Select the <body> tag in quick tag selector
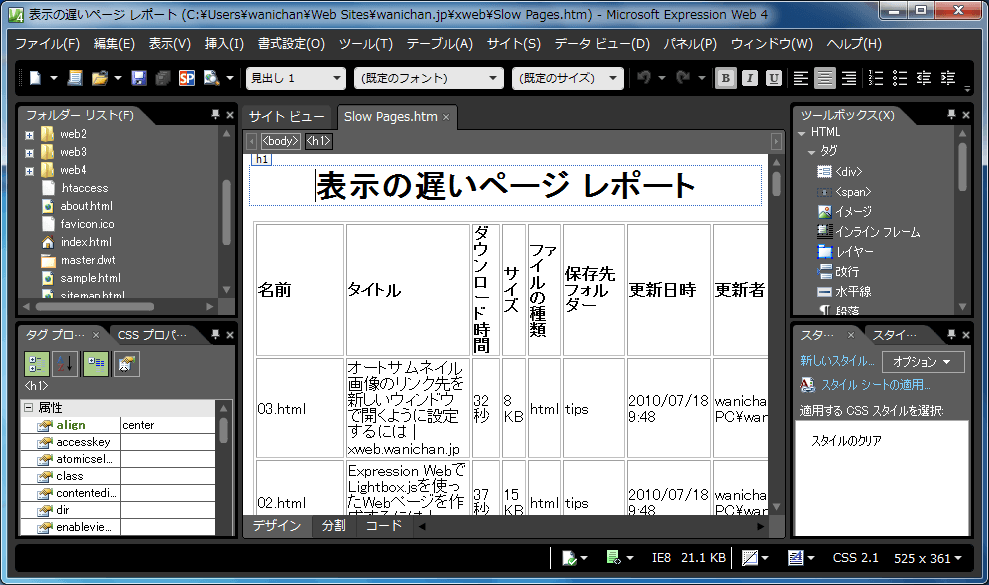Image resolution: width=989 pixels, height=585 pixels. pyautogui.click(x=280, y=141)
